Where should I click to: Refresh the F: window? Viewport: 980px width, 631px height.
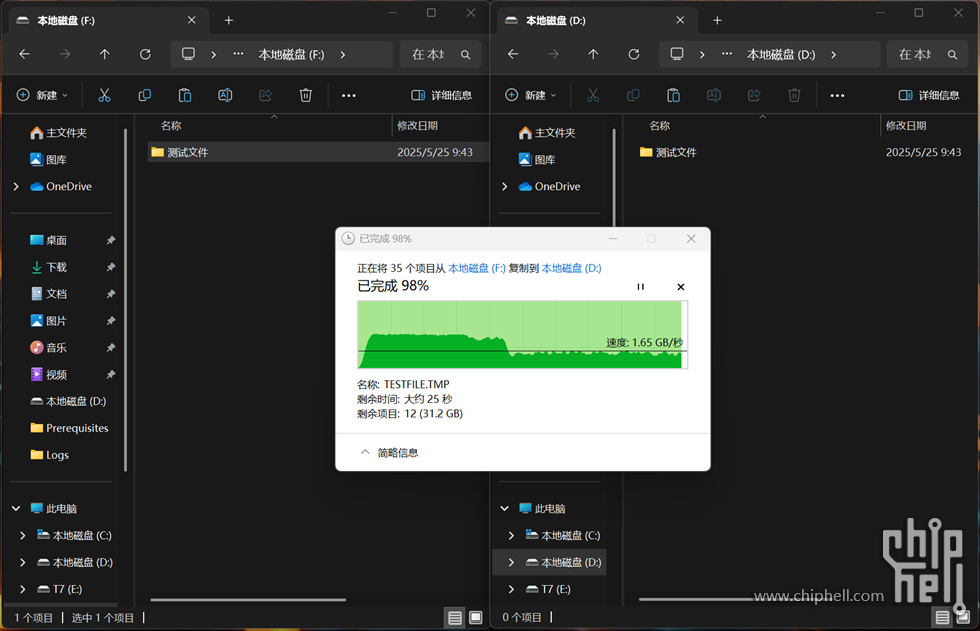coord(145,54)
